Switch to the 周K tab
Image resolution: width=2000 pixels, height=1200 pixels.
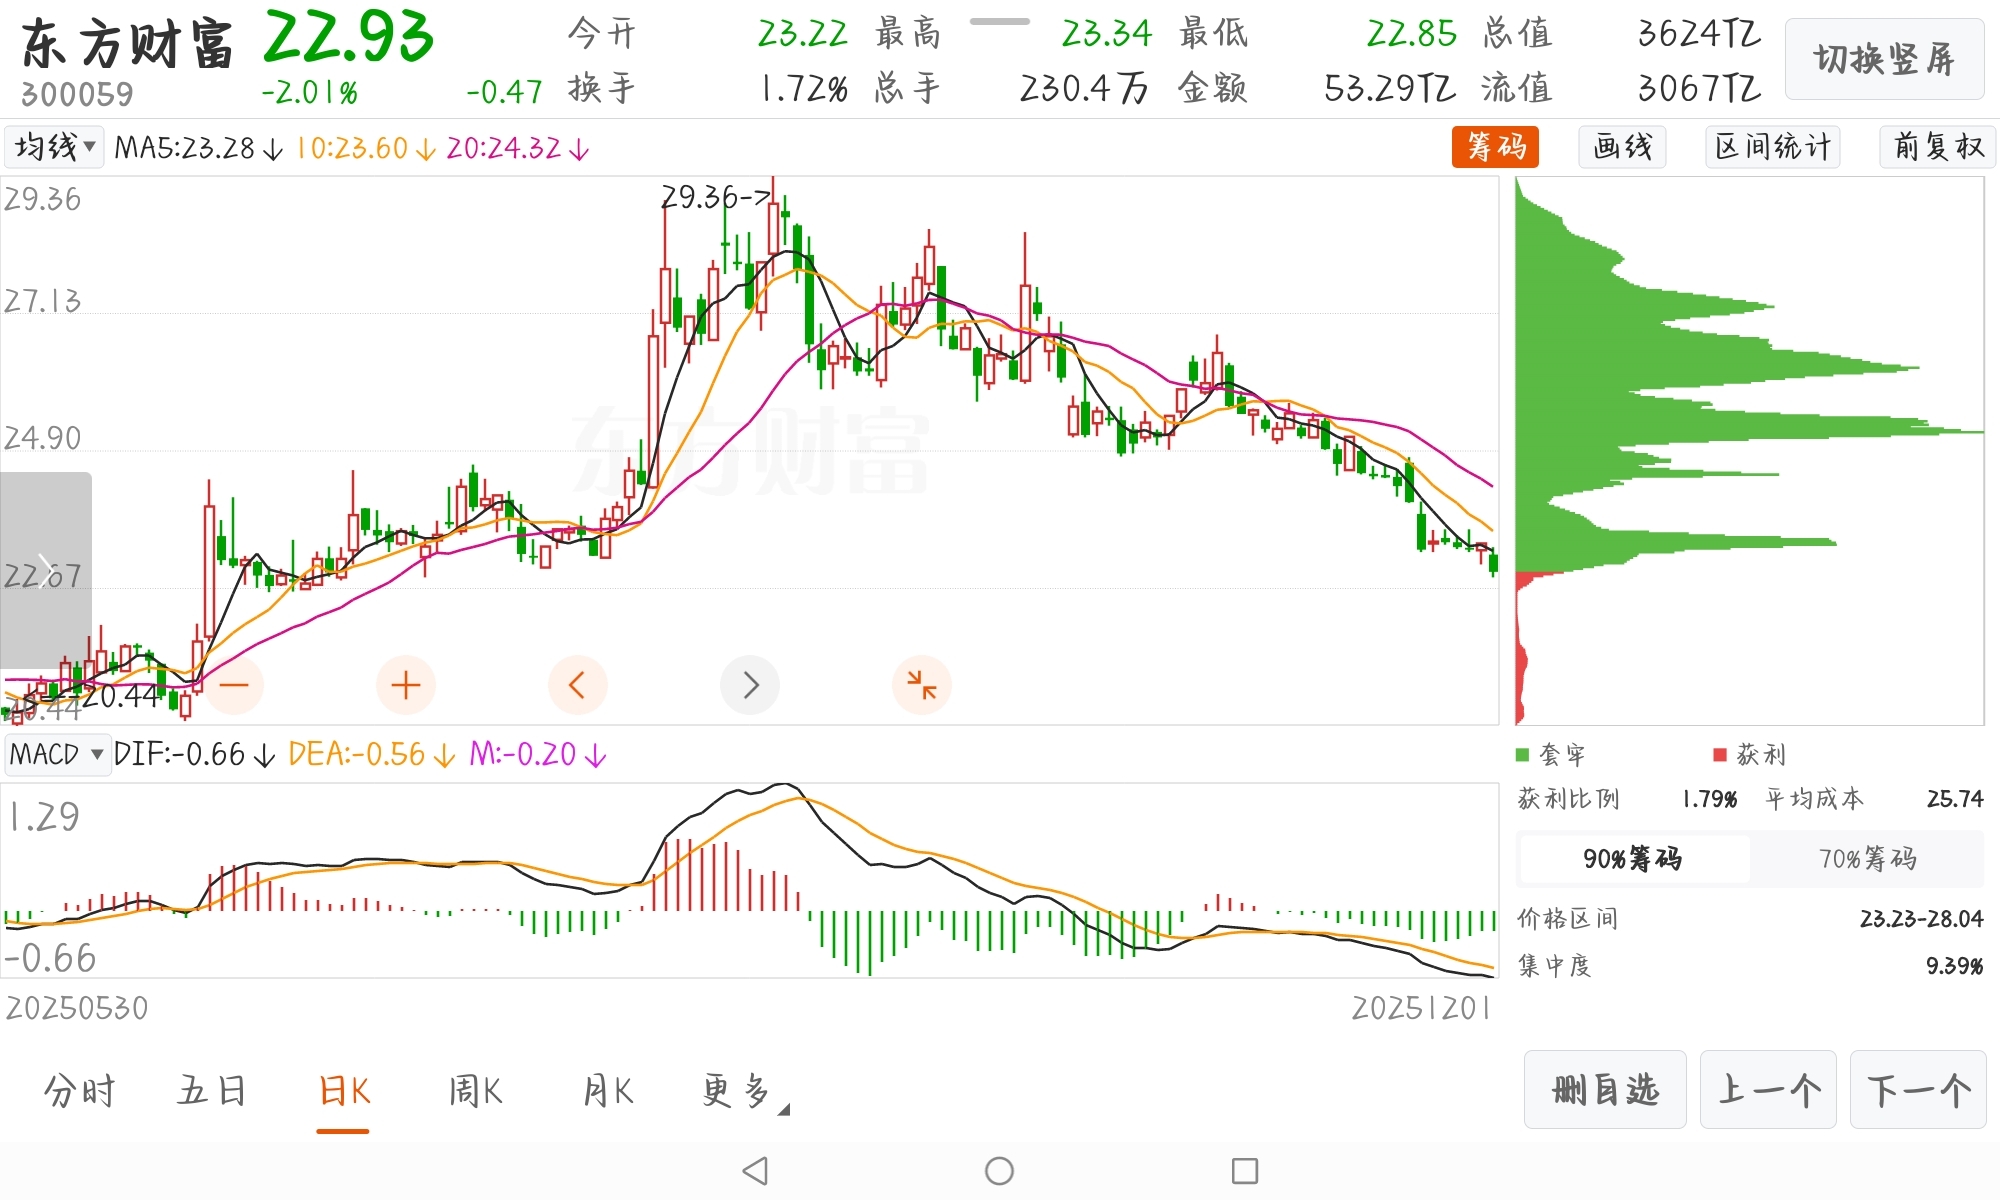click(475, 1091)
